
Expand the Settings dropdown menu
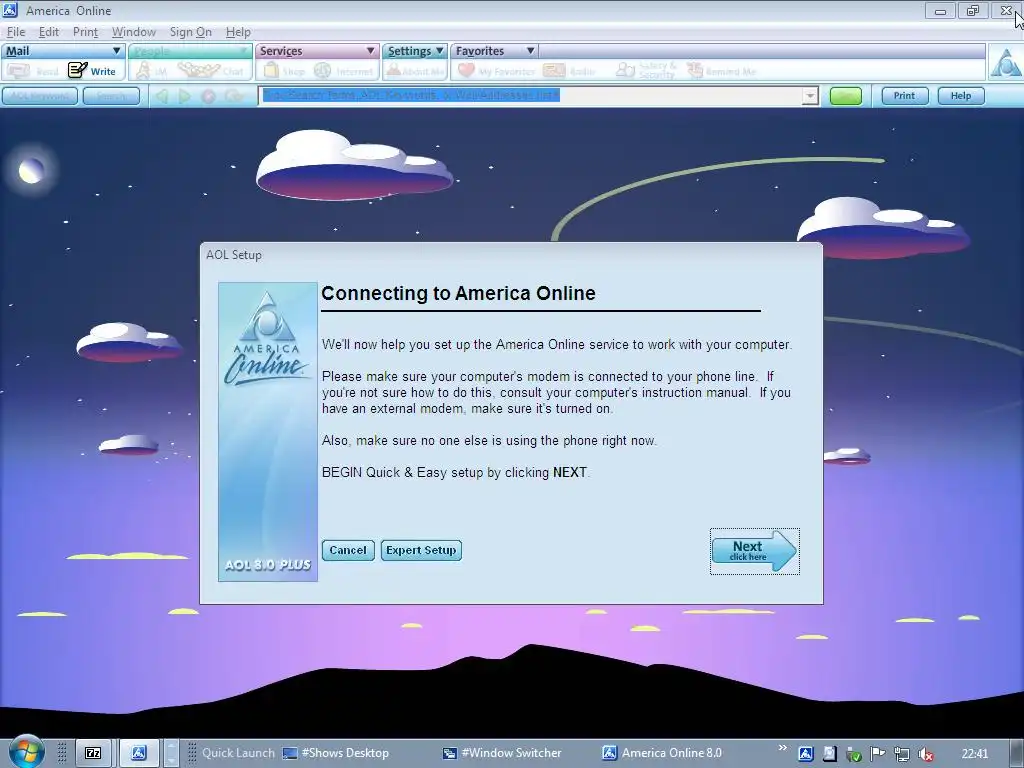(440, 51)
